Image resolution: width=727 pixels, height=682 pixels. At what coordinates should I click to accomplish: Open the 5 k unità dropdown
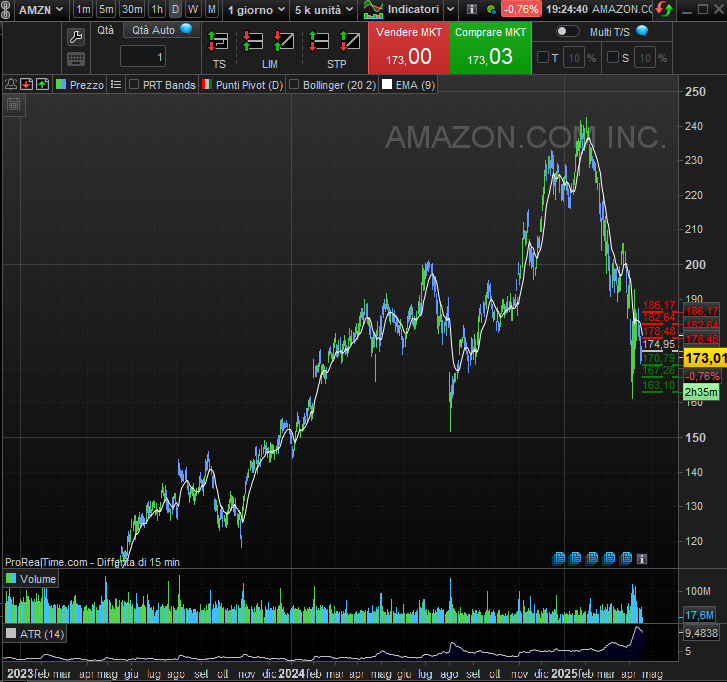(x=324, y=10)
